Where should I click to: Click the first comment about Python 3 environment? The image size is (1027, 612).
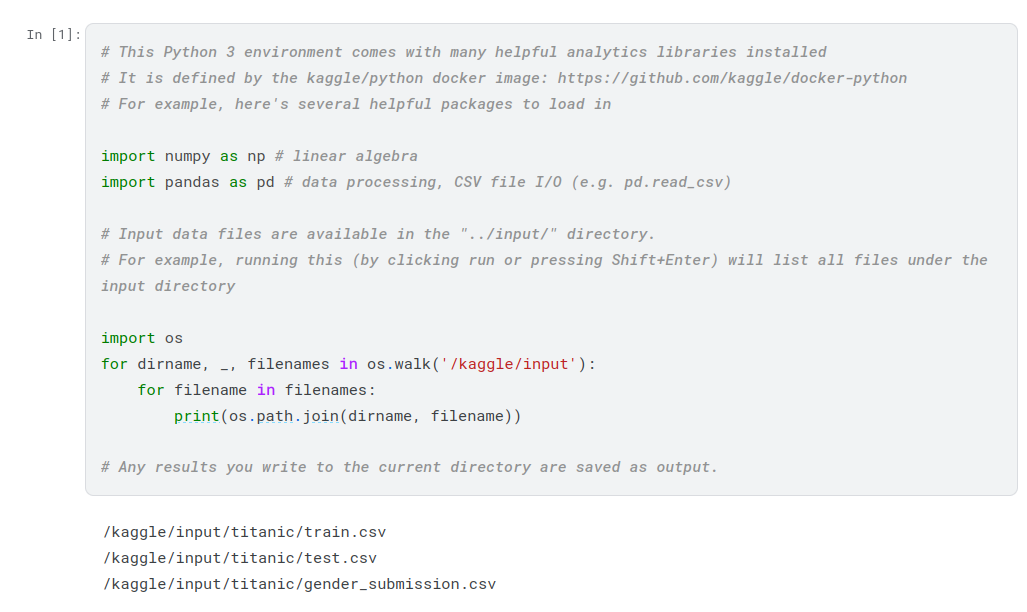click(x=464, y=52)
